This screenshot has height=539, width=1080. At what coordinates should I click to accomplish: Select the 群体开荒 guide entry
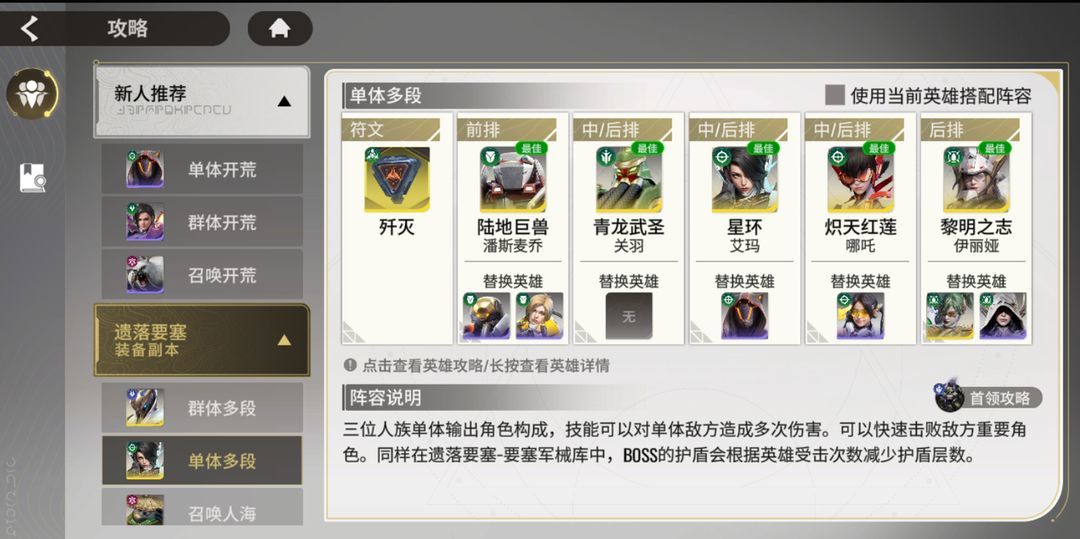[x=202, y=222]
